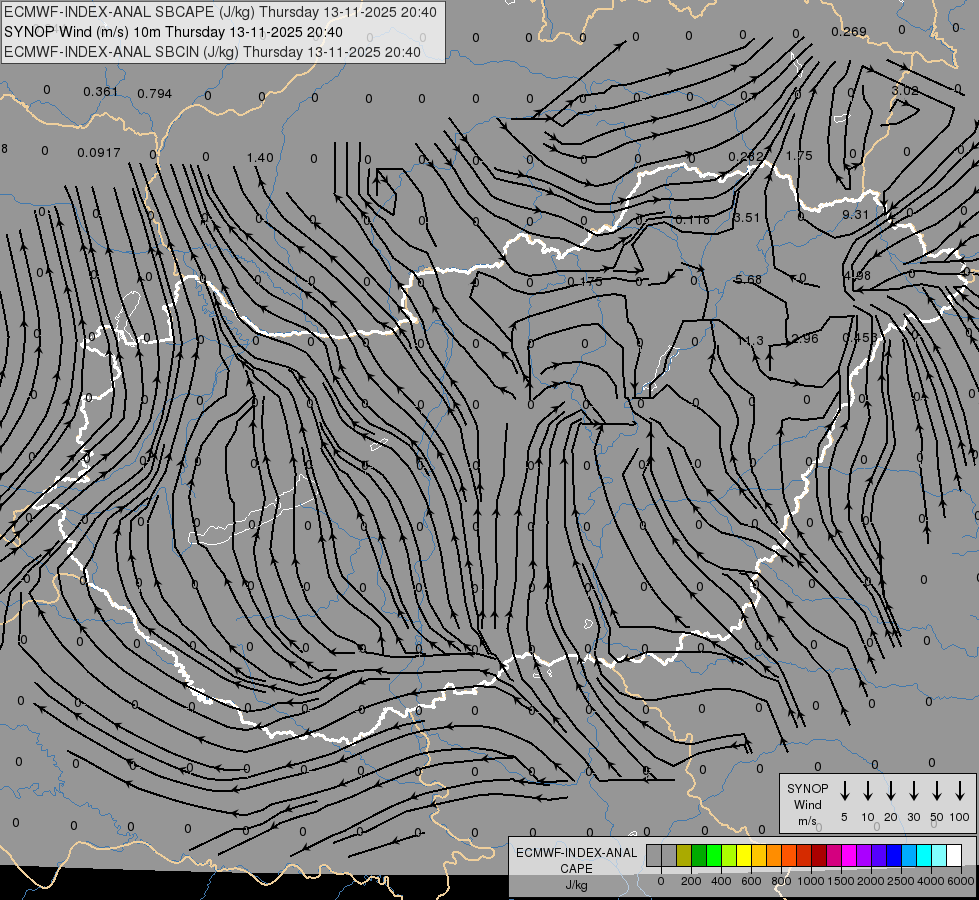979x900 pixels.
Task: Click the 1000 tick label on CAPE scale
Action: [810, 881]
